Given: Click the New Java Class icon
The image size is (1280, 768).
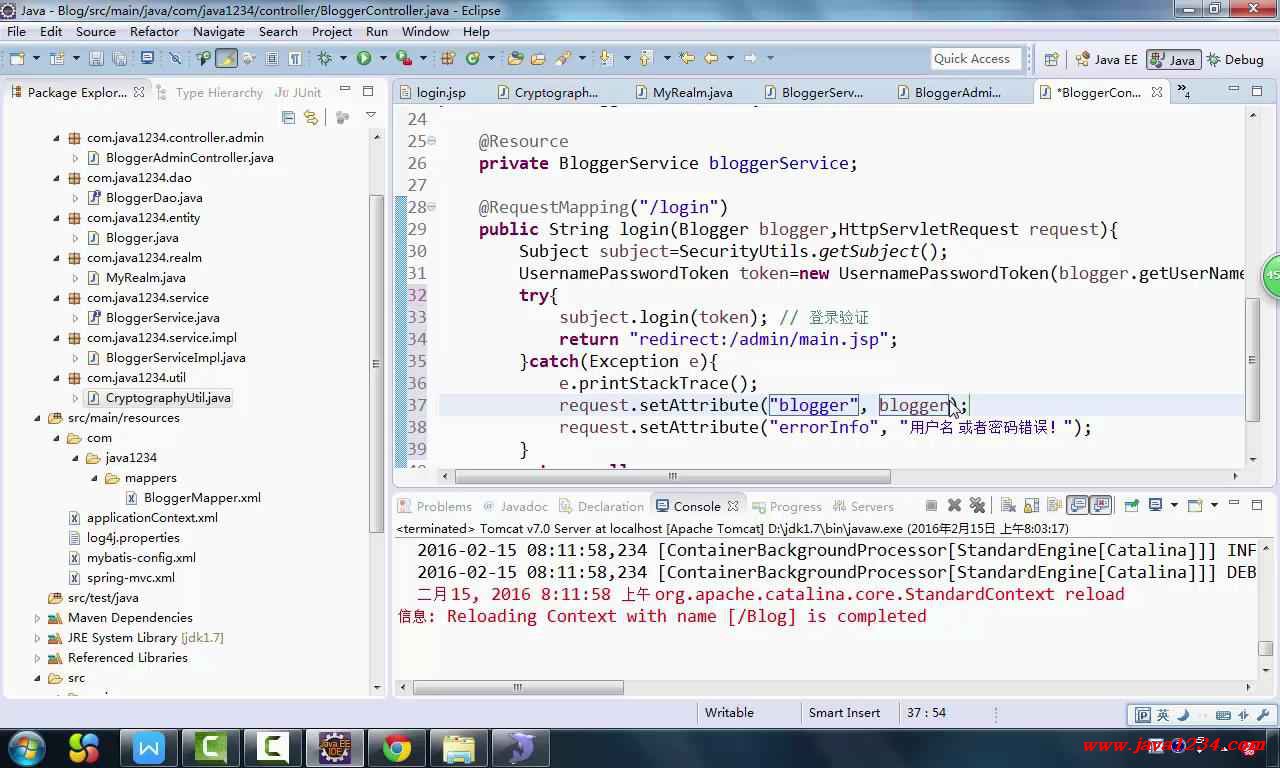Looking at the screenshot, I should tap(472, 59).
